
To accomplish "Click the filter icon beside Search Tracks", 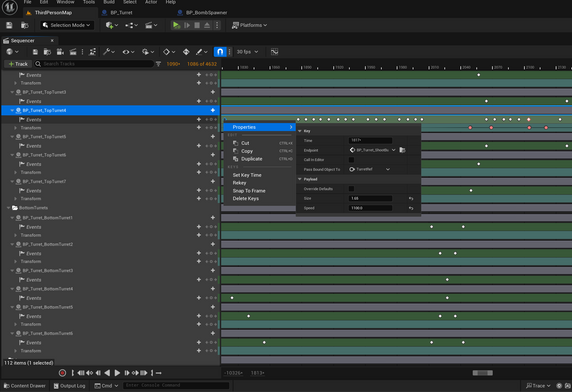I will [158, 64].
